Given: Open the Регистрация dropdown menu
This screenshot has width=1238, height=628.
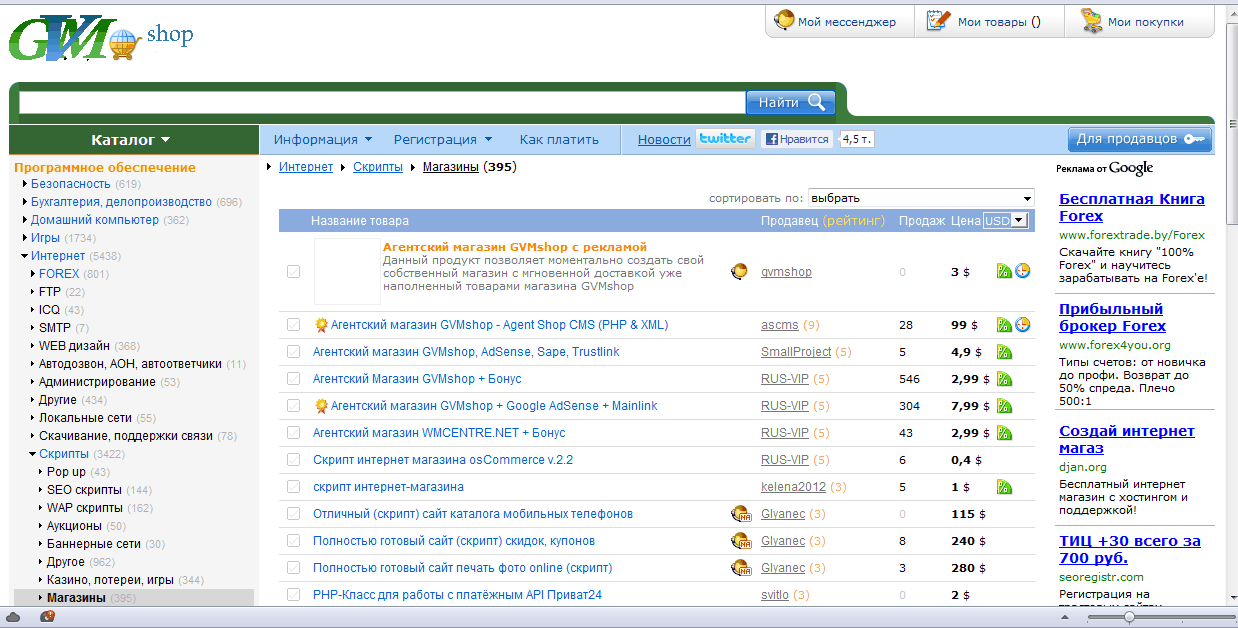Looking at the screenshot, I should 443,140.
